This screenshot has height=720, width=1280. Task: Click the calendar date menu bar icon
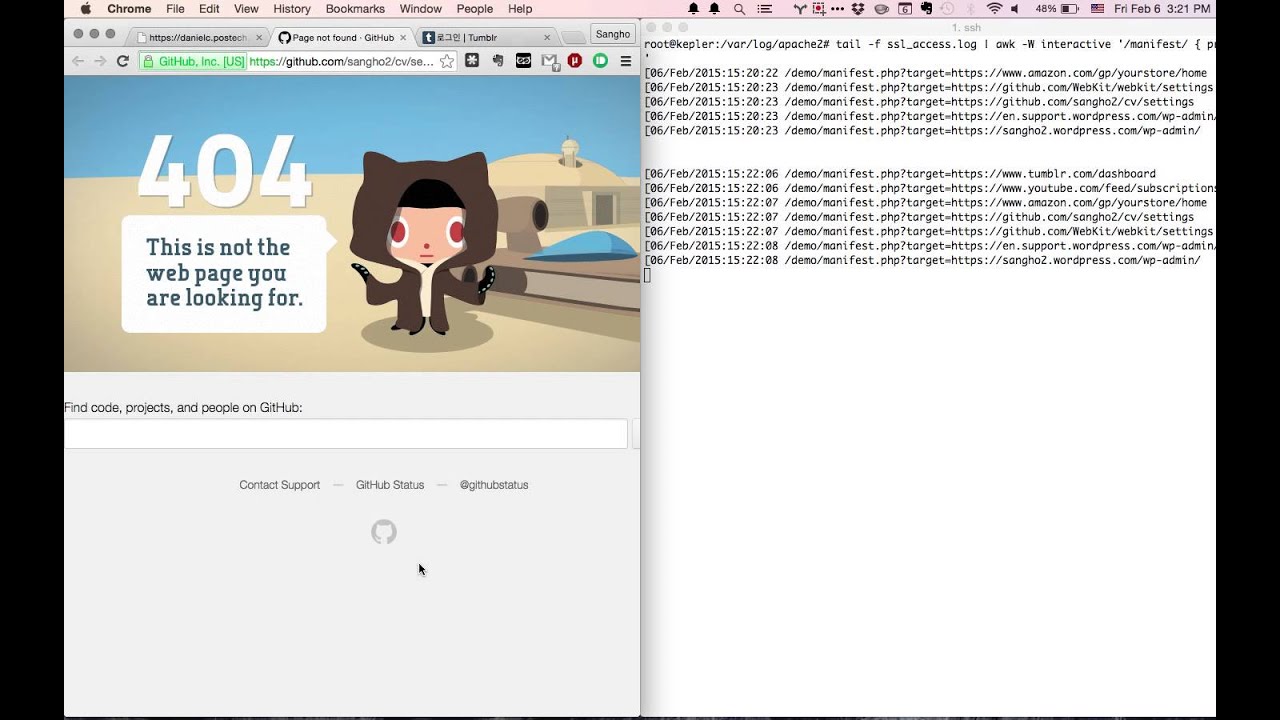coord(905,9)
